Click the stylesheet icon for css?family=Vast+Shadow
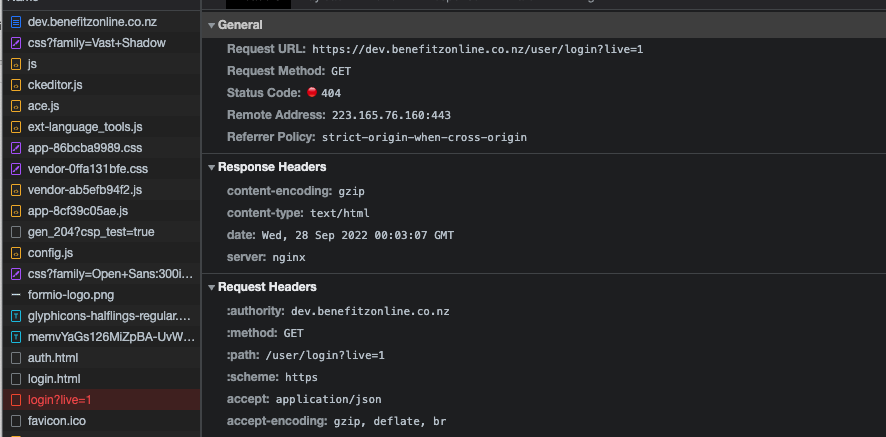The width and height of the screenshot is (886, 437). [x=16, y=43]
